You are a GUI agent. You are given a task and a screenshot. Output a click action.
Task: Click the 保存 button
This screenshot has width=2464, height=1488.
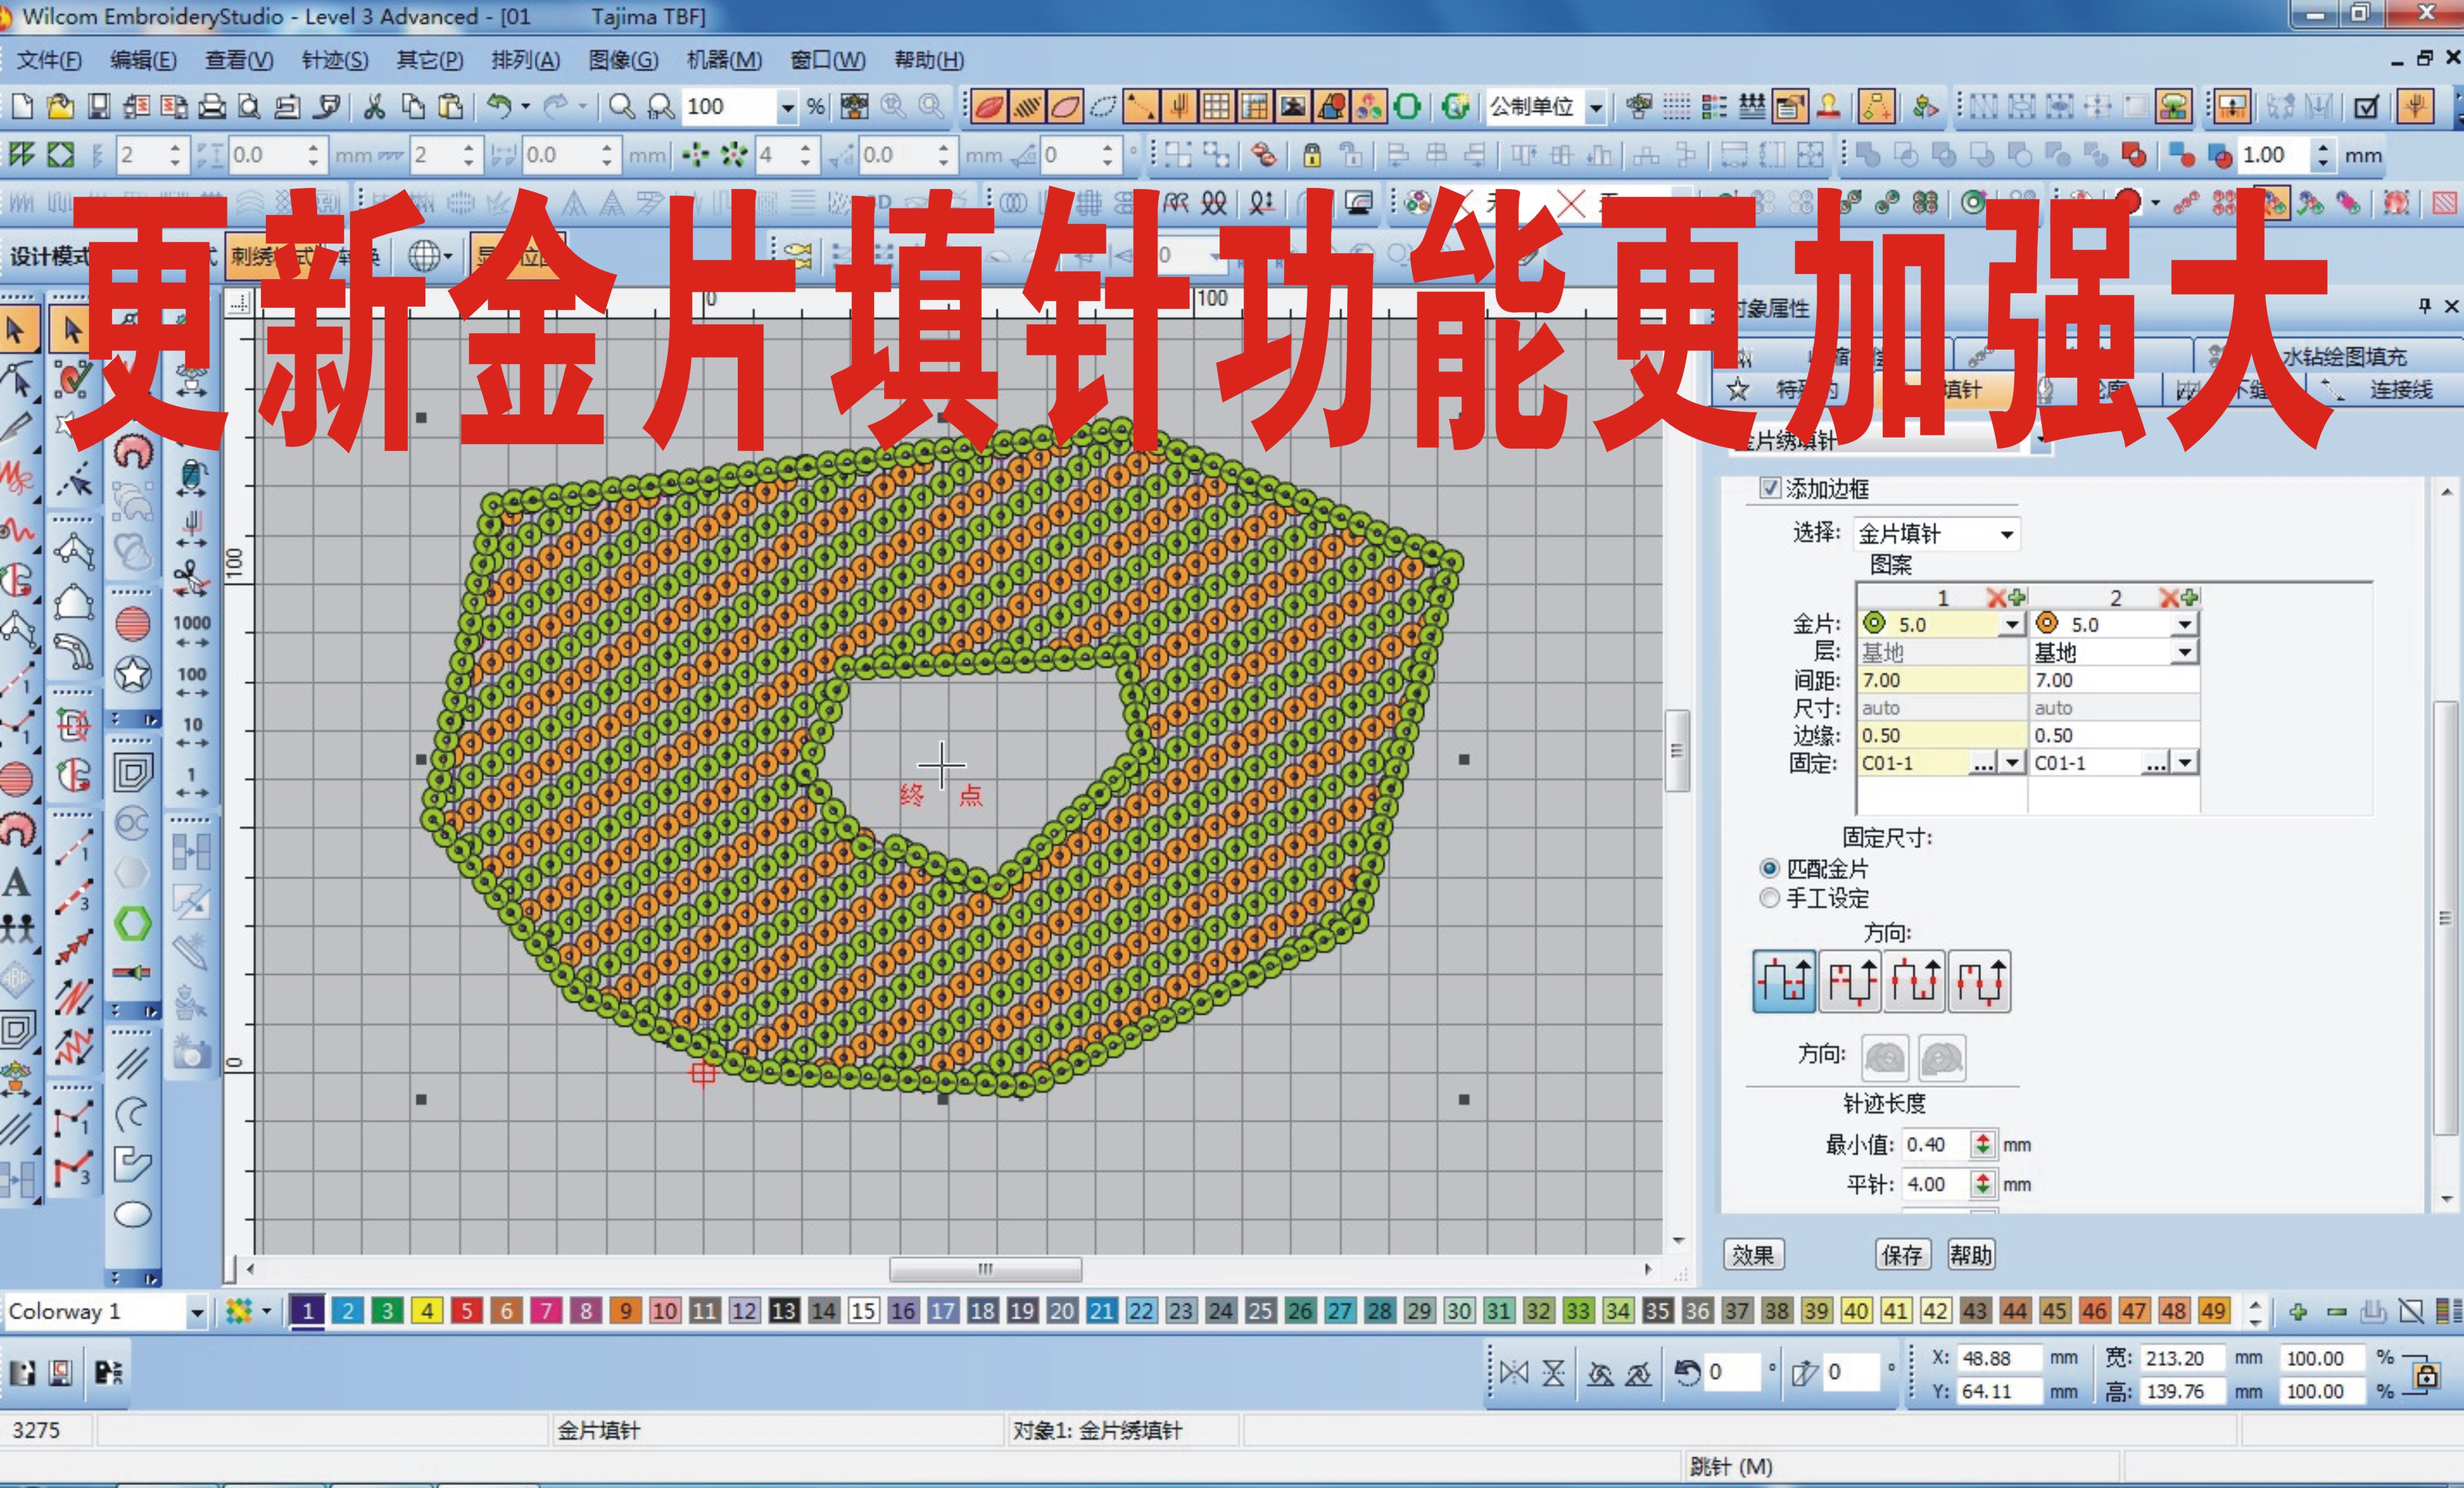[x=1901, y=1254]
